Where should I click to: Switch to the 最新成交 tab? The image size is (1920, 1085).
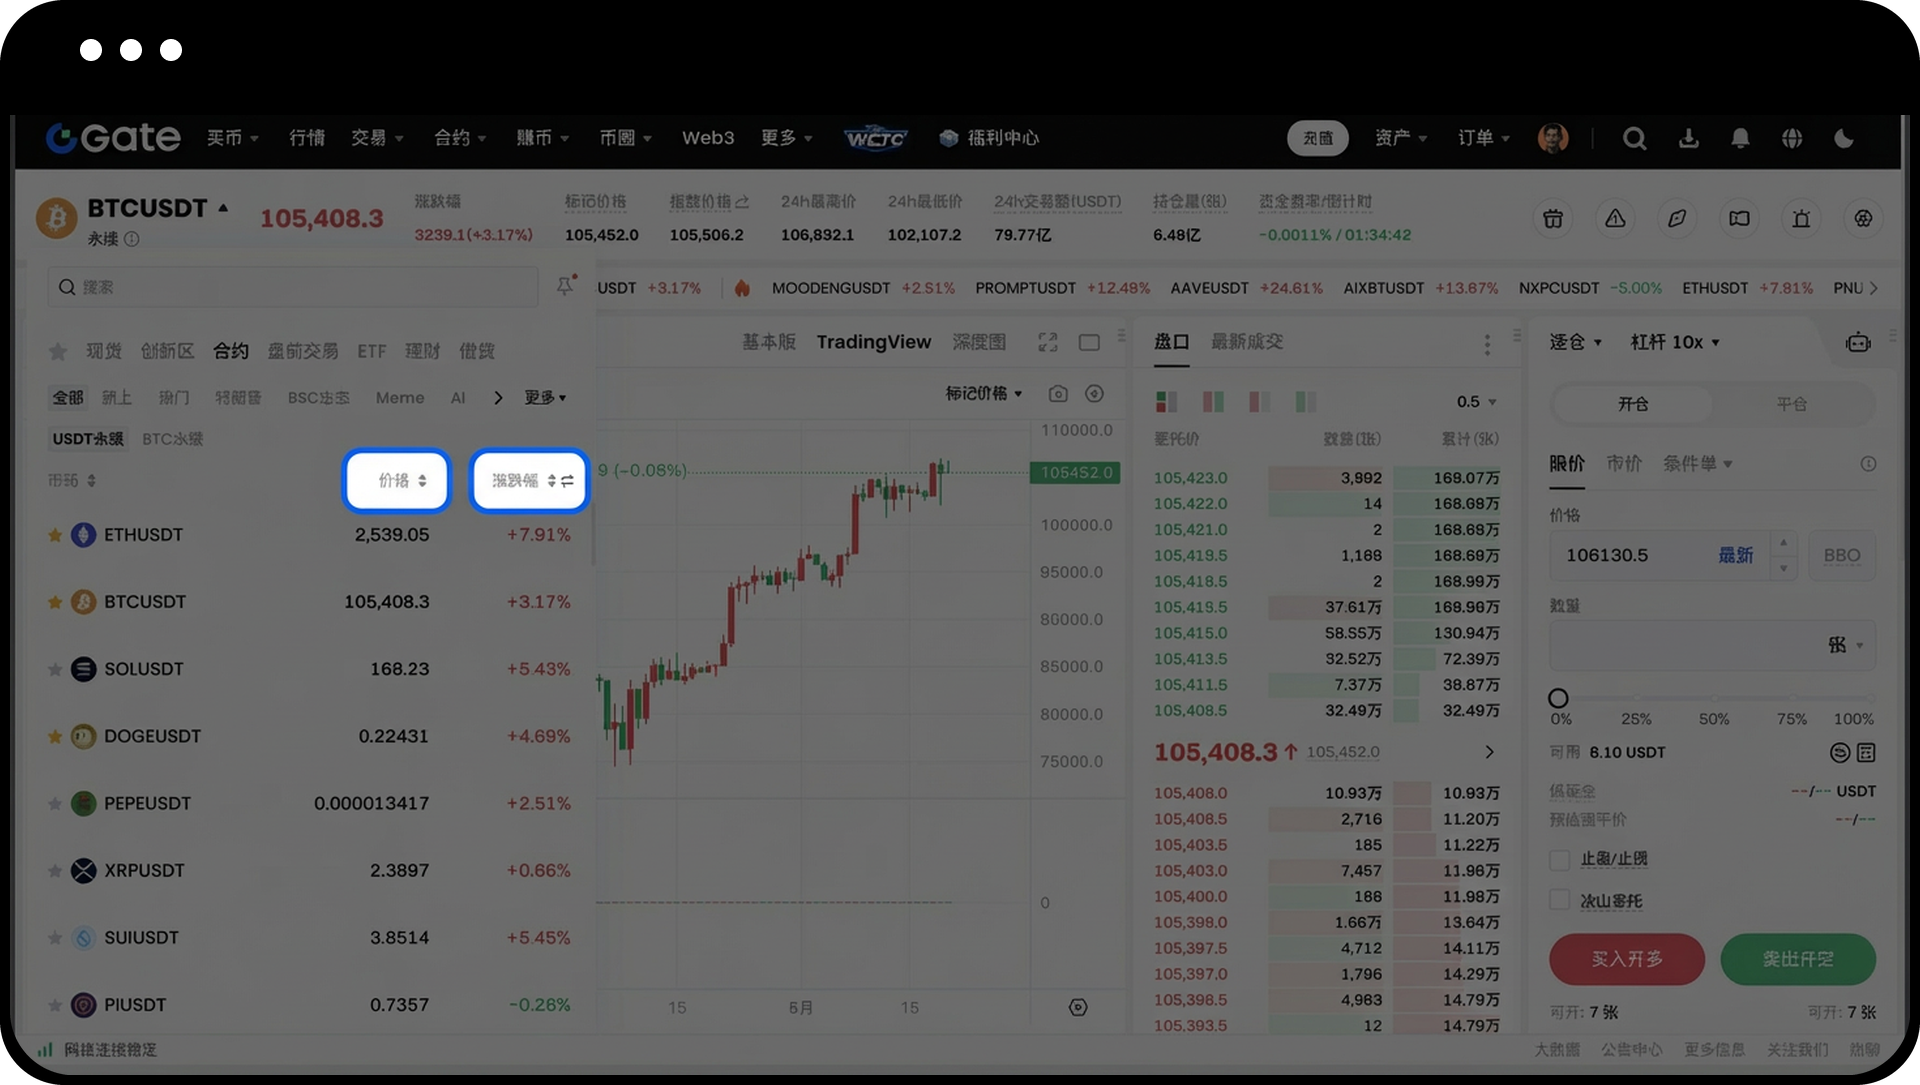tap(1246, 342)
